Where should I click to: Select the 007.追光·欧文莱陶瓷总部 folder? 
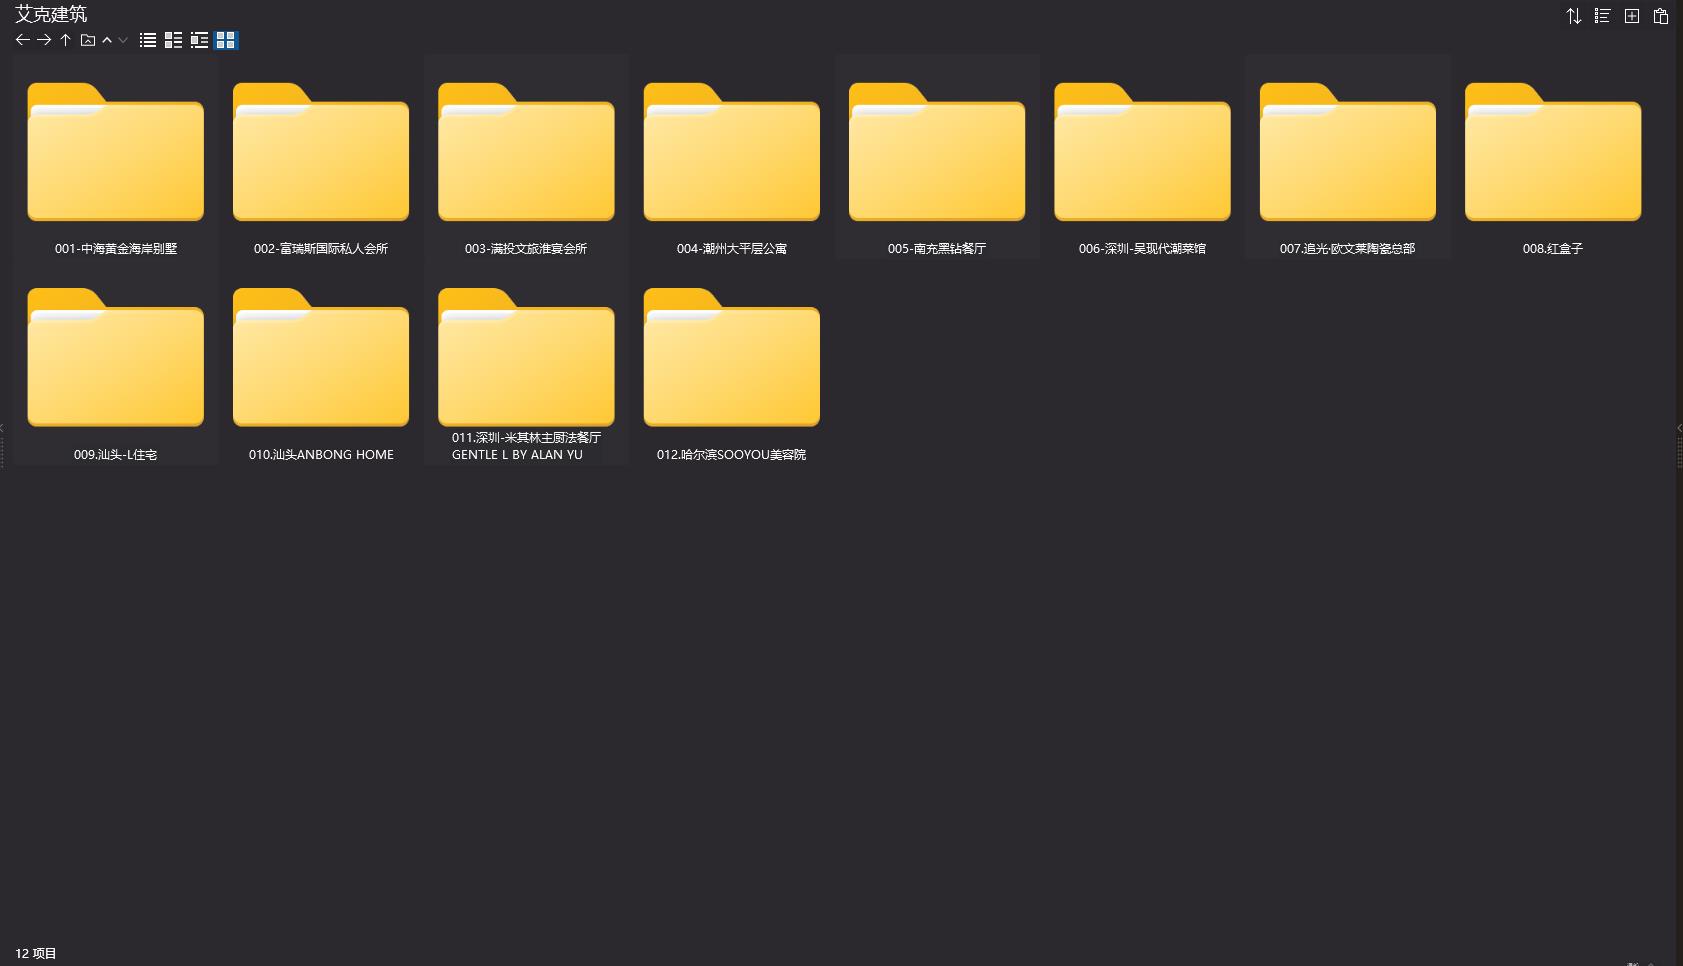pos(1348,158)
